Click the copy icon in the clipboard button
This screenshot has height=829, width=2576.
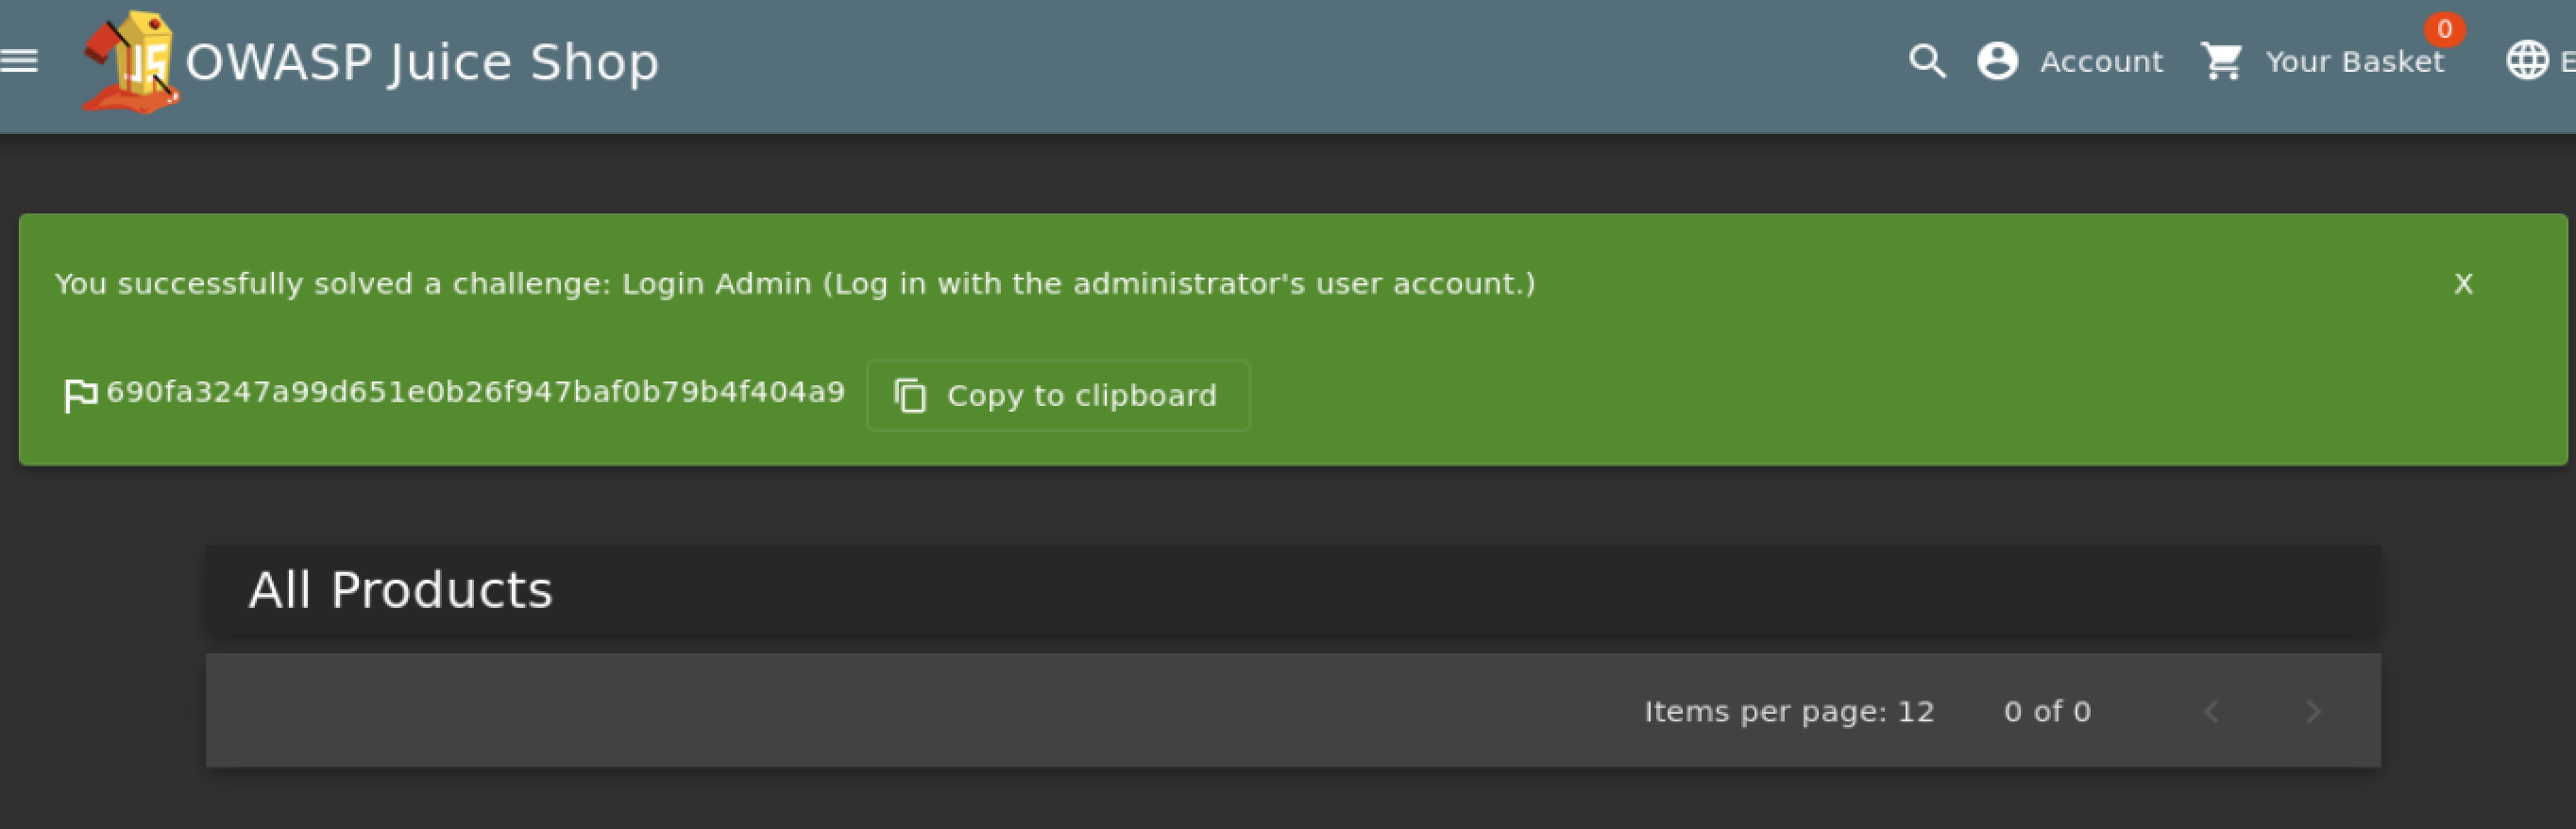click(x=910, y=396)
